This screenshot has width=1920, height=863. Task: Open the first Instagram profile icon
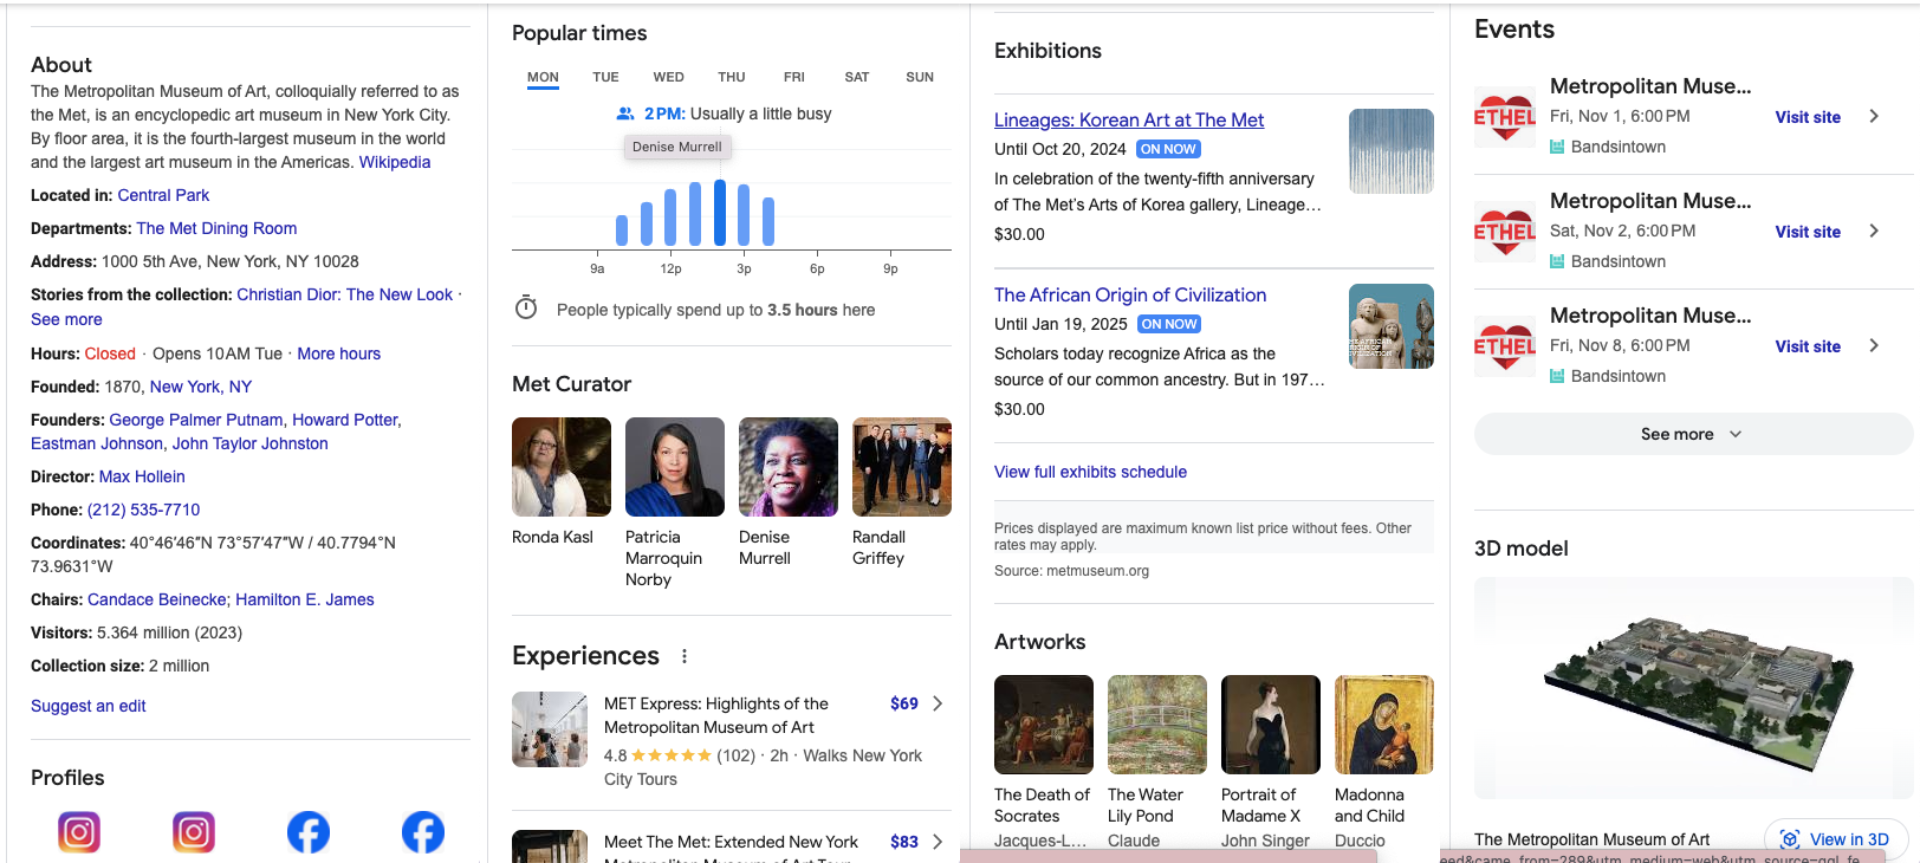point(79,832)
